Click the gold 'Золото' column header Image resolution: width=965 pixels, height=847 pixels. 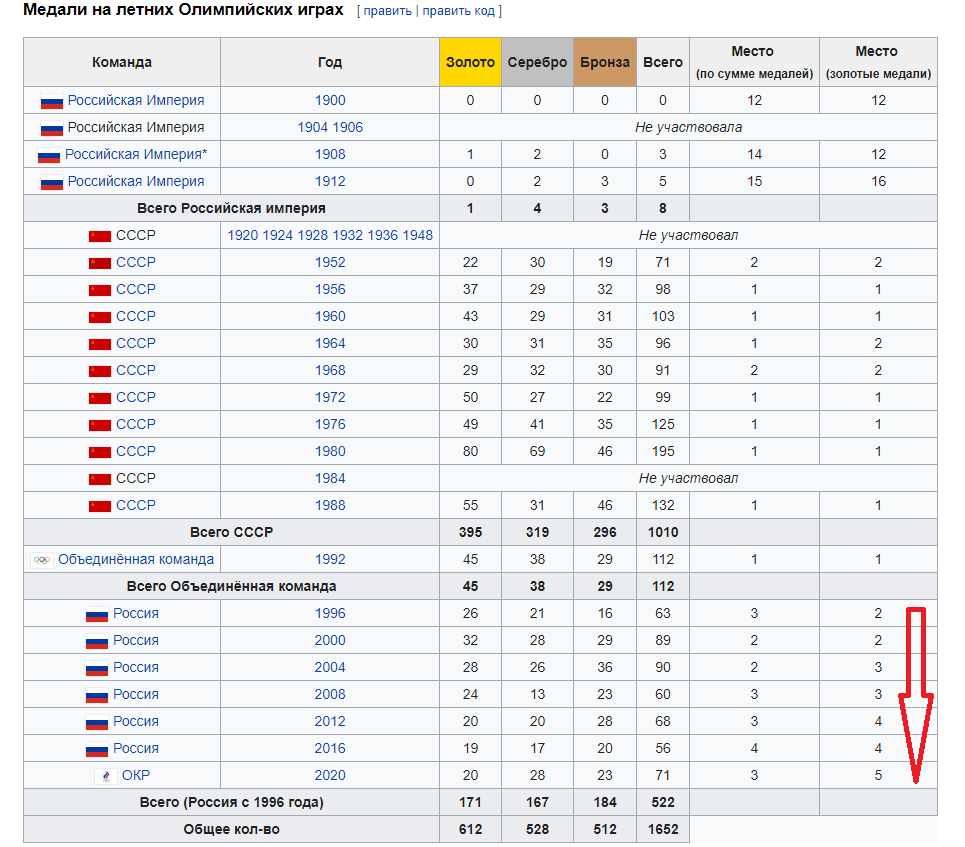(x=470, y=62)
